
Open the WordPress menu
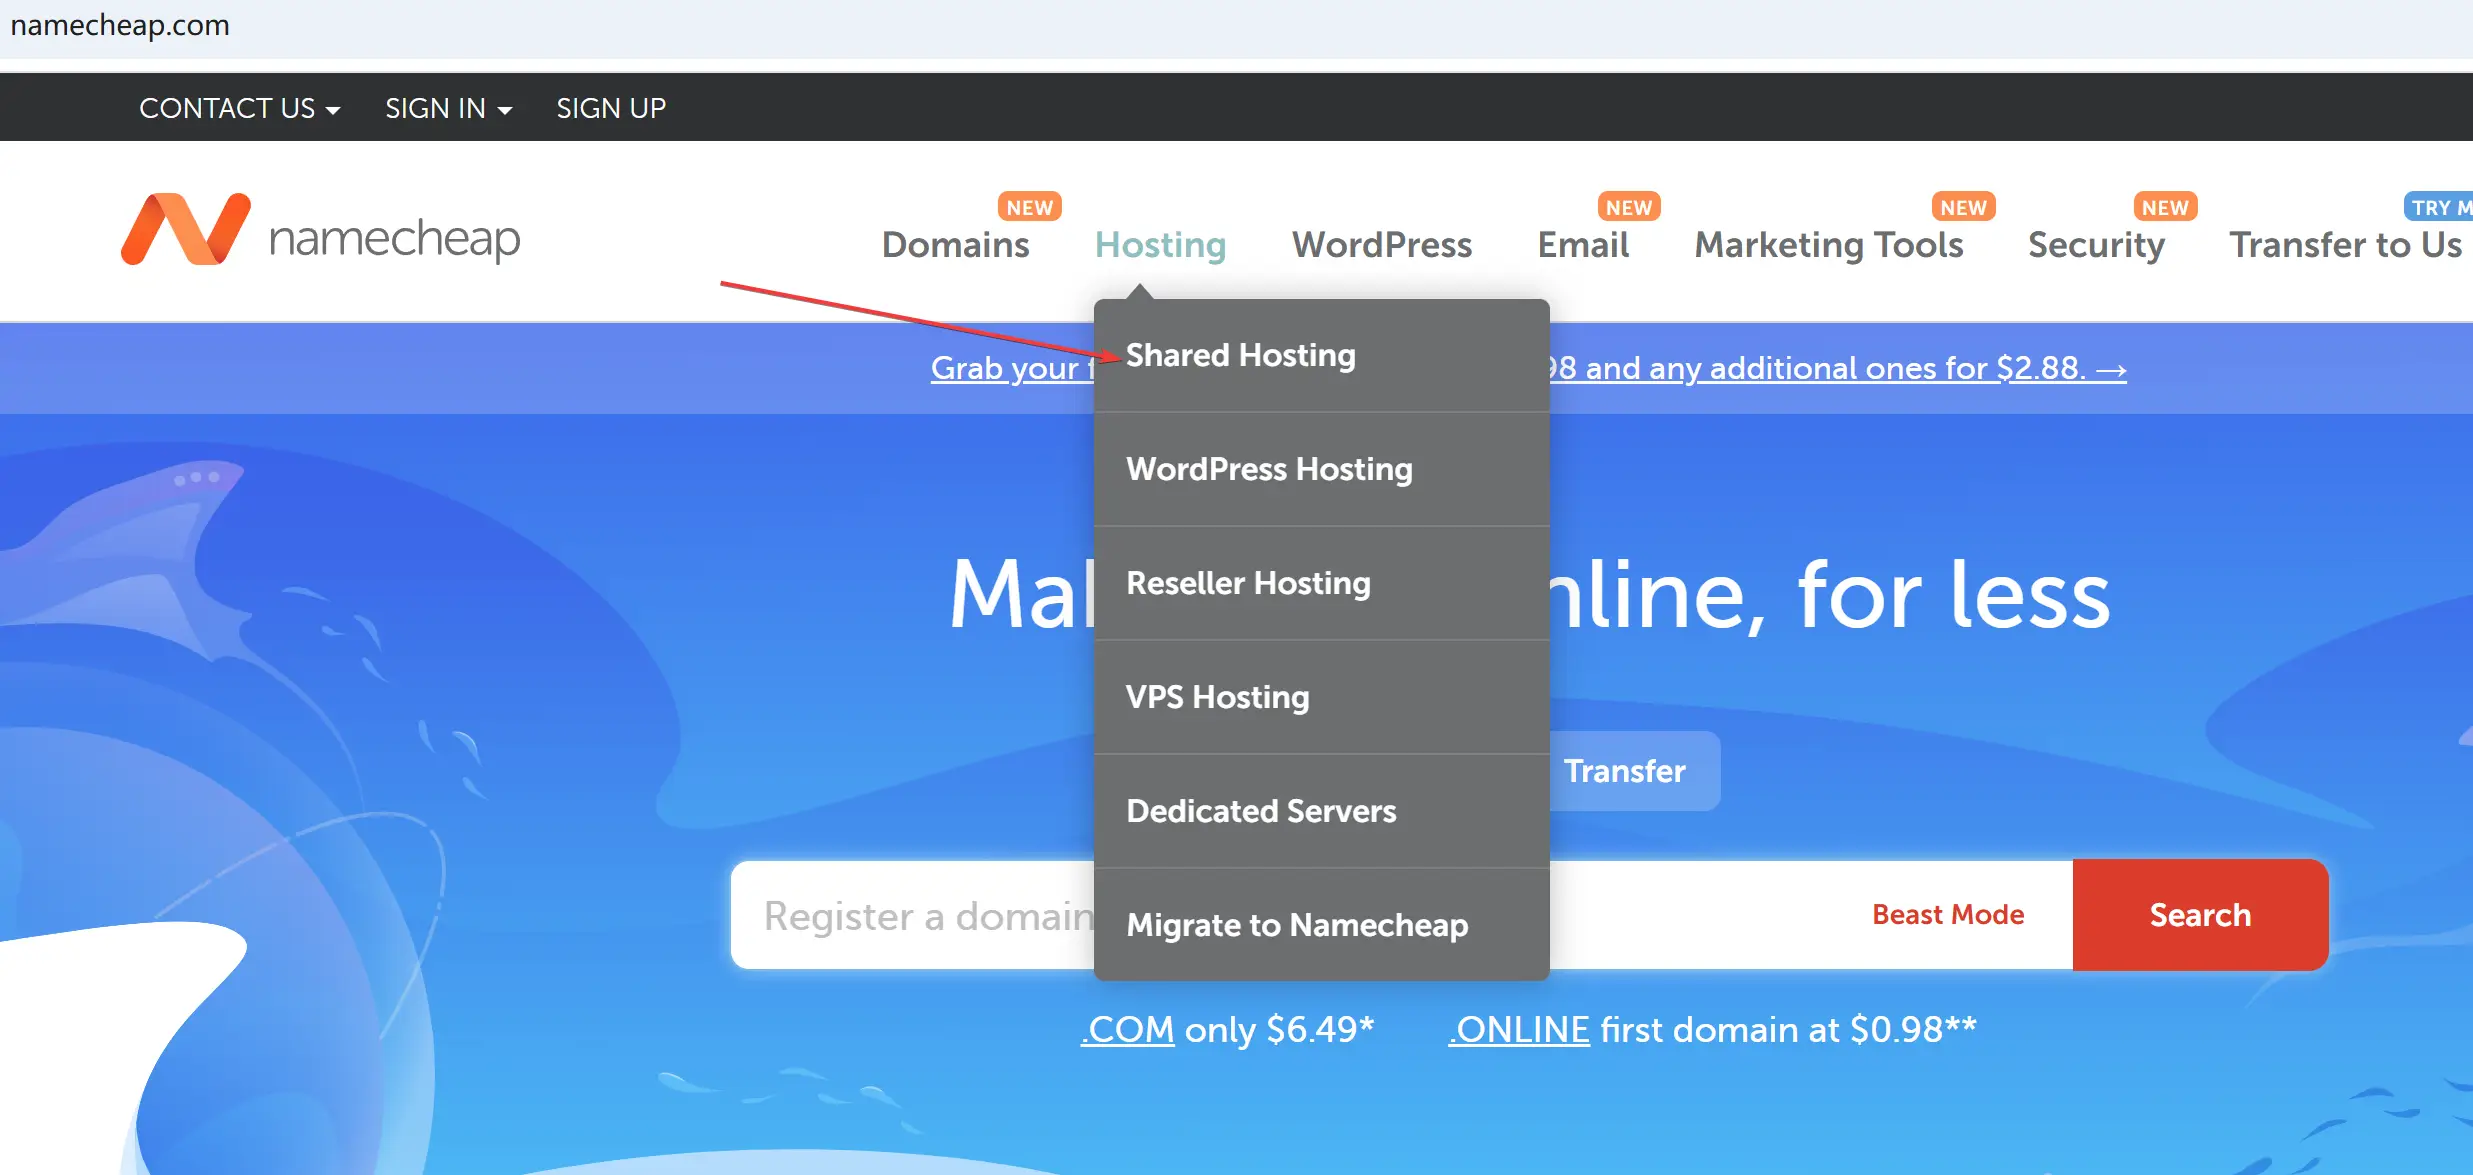(x=1382, y=245)
